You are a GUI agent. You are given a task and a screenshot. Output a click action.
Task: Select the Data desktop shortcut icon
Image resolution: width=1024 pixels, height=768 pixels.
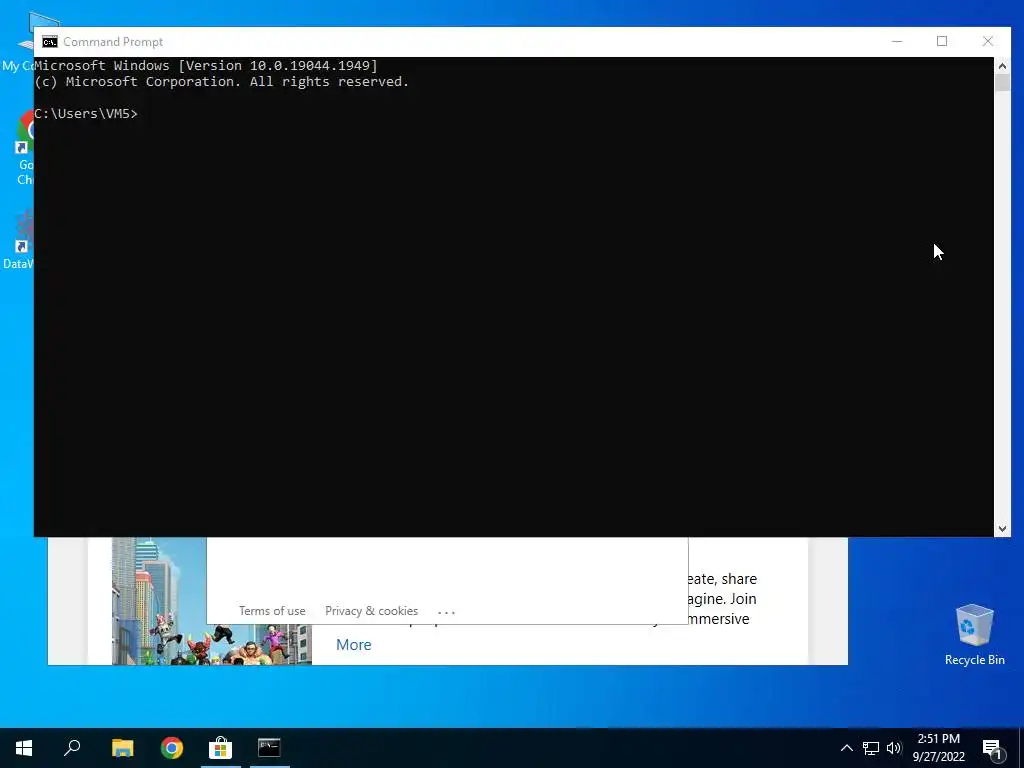coord(18,240)
